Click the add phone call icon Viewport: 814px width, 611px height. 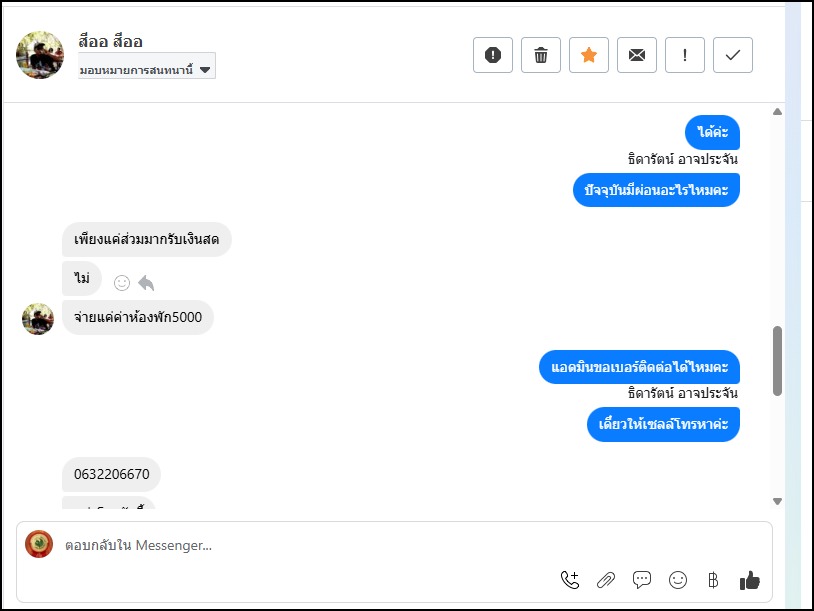click(x=570, y=579)
